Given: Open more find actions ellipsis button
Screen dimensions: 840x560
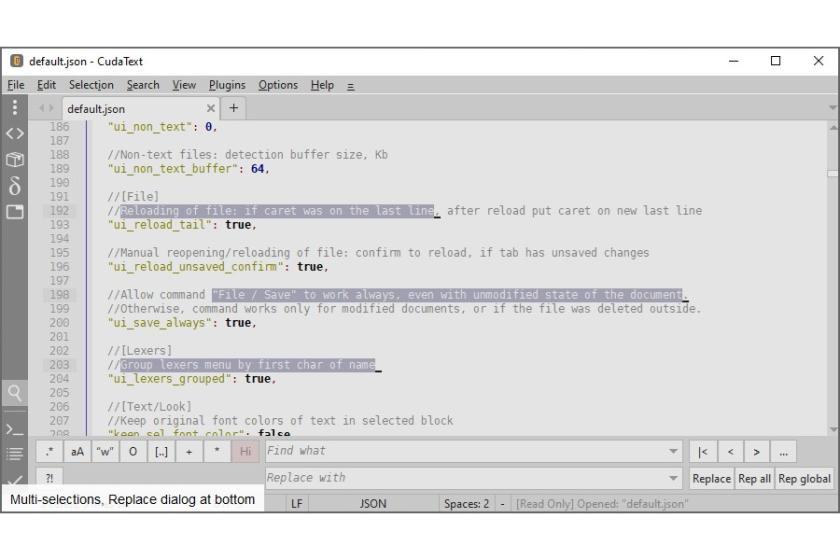Looking at the screenshot, I should click(783, 452).
